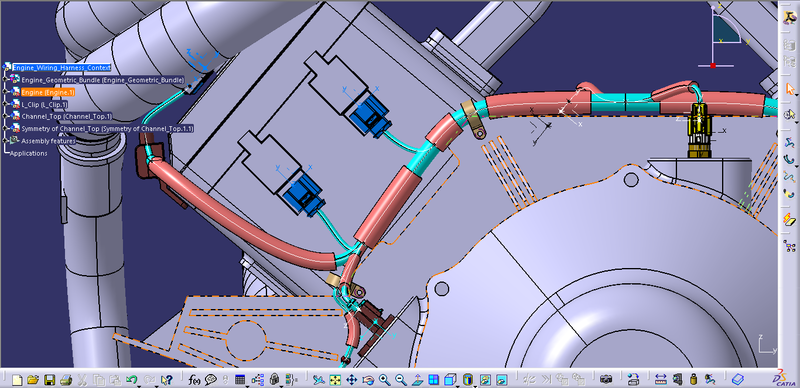Click the Fit All In icon
The height and width of the screenshot is (388, 800).
[335, 380]
